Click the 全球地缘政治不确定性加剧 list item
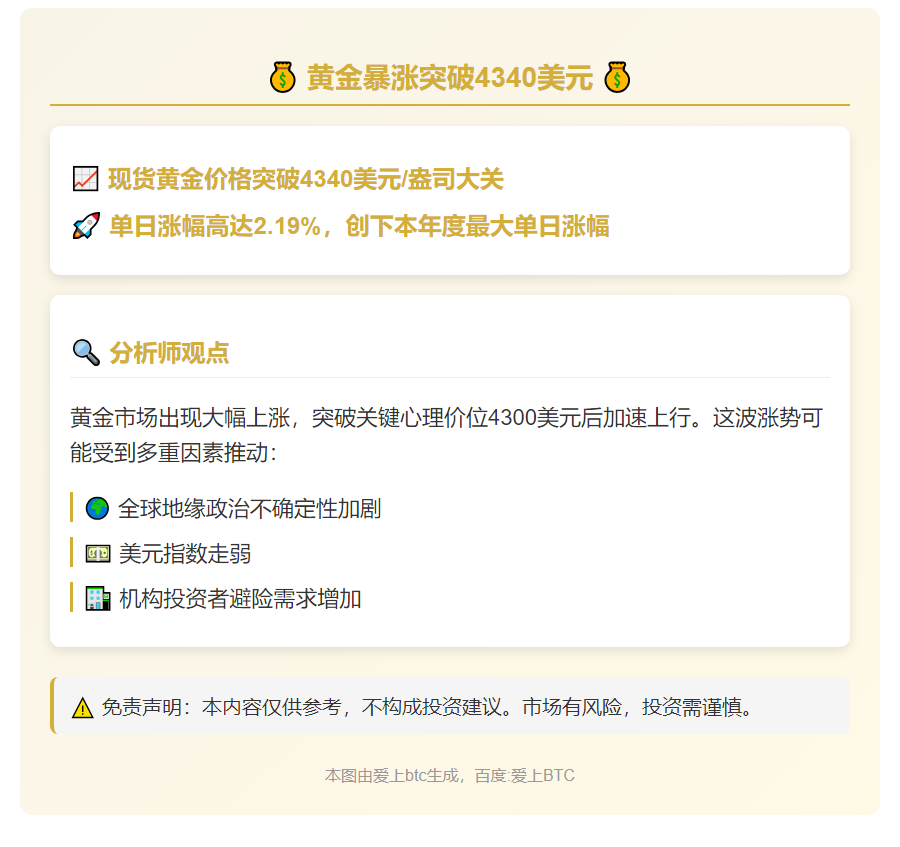 (249, 508)
